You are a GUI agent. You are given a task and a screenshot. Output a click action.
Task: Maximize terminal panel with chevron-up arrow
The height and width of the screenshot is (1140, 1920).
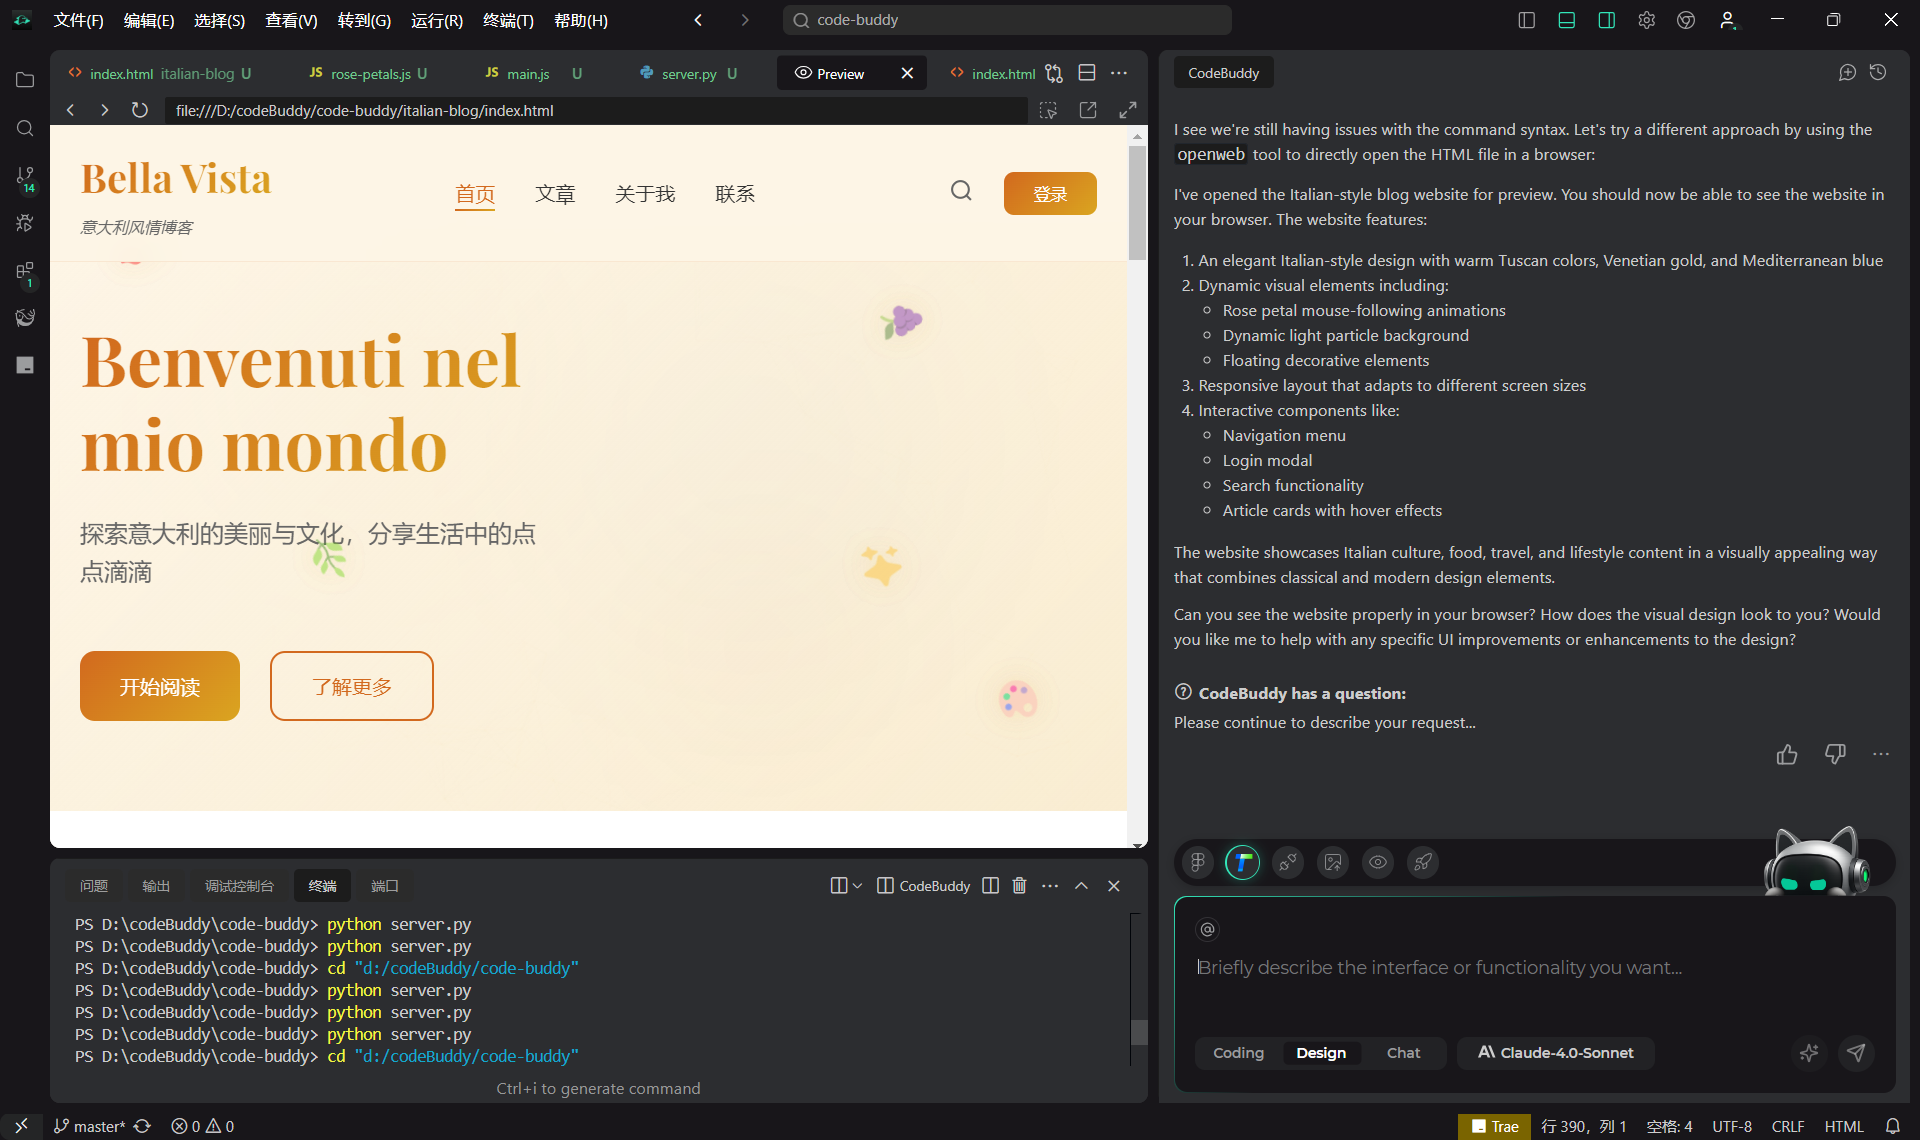point(1081,886)
